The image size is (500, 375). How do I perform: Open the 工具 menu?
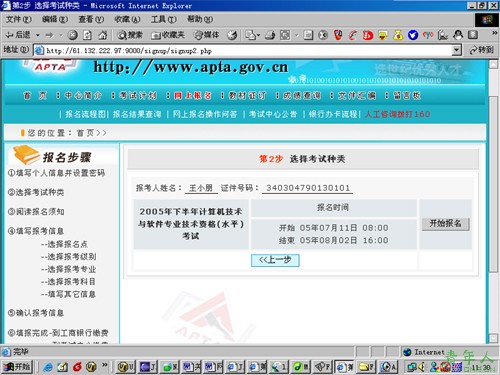point(163,19)
